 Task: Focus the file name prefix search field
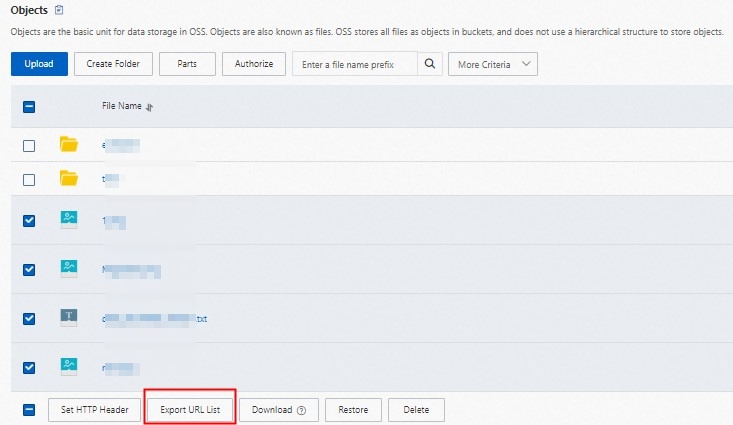point(355,64)
